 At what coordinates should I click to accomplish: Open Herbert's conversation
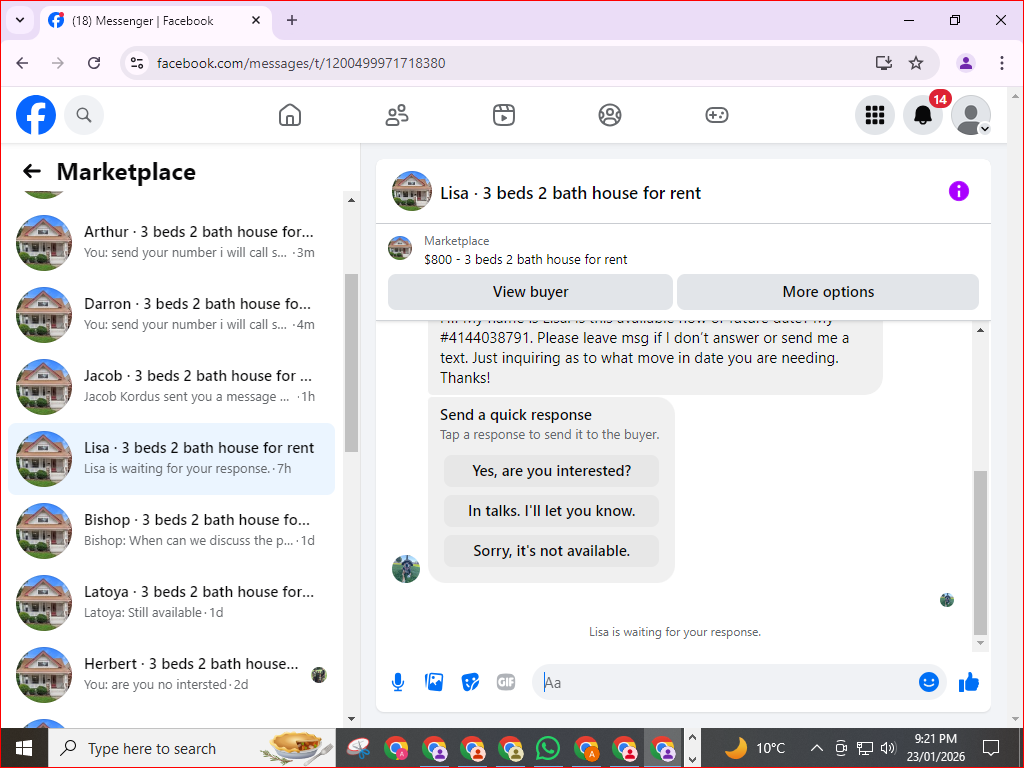pos(171,675)
